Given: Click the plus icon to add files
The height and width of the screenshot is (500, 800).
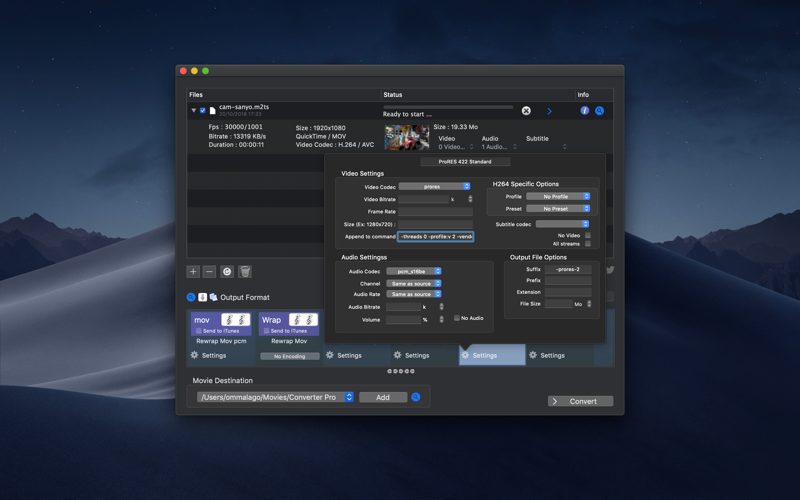Looking at the screenshot, I should (193, 272).
